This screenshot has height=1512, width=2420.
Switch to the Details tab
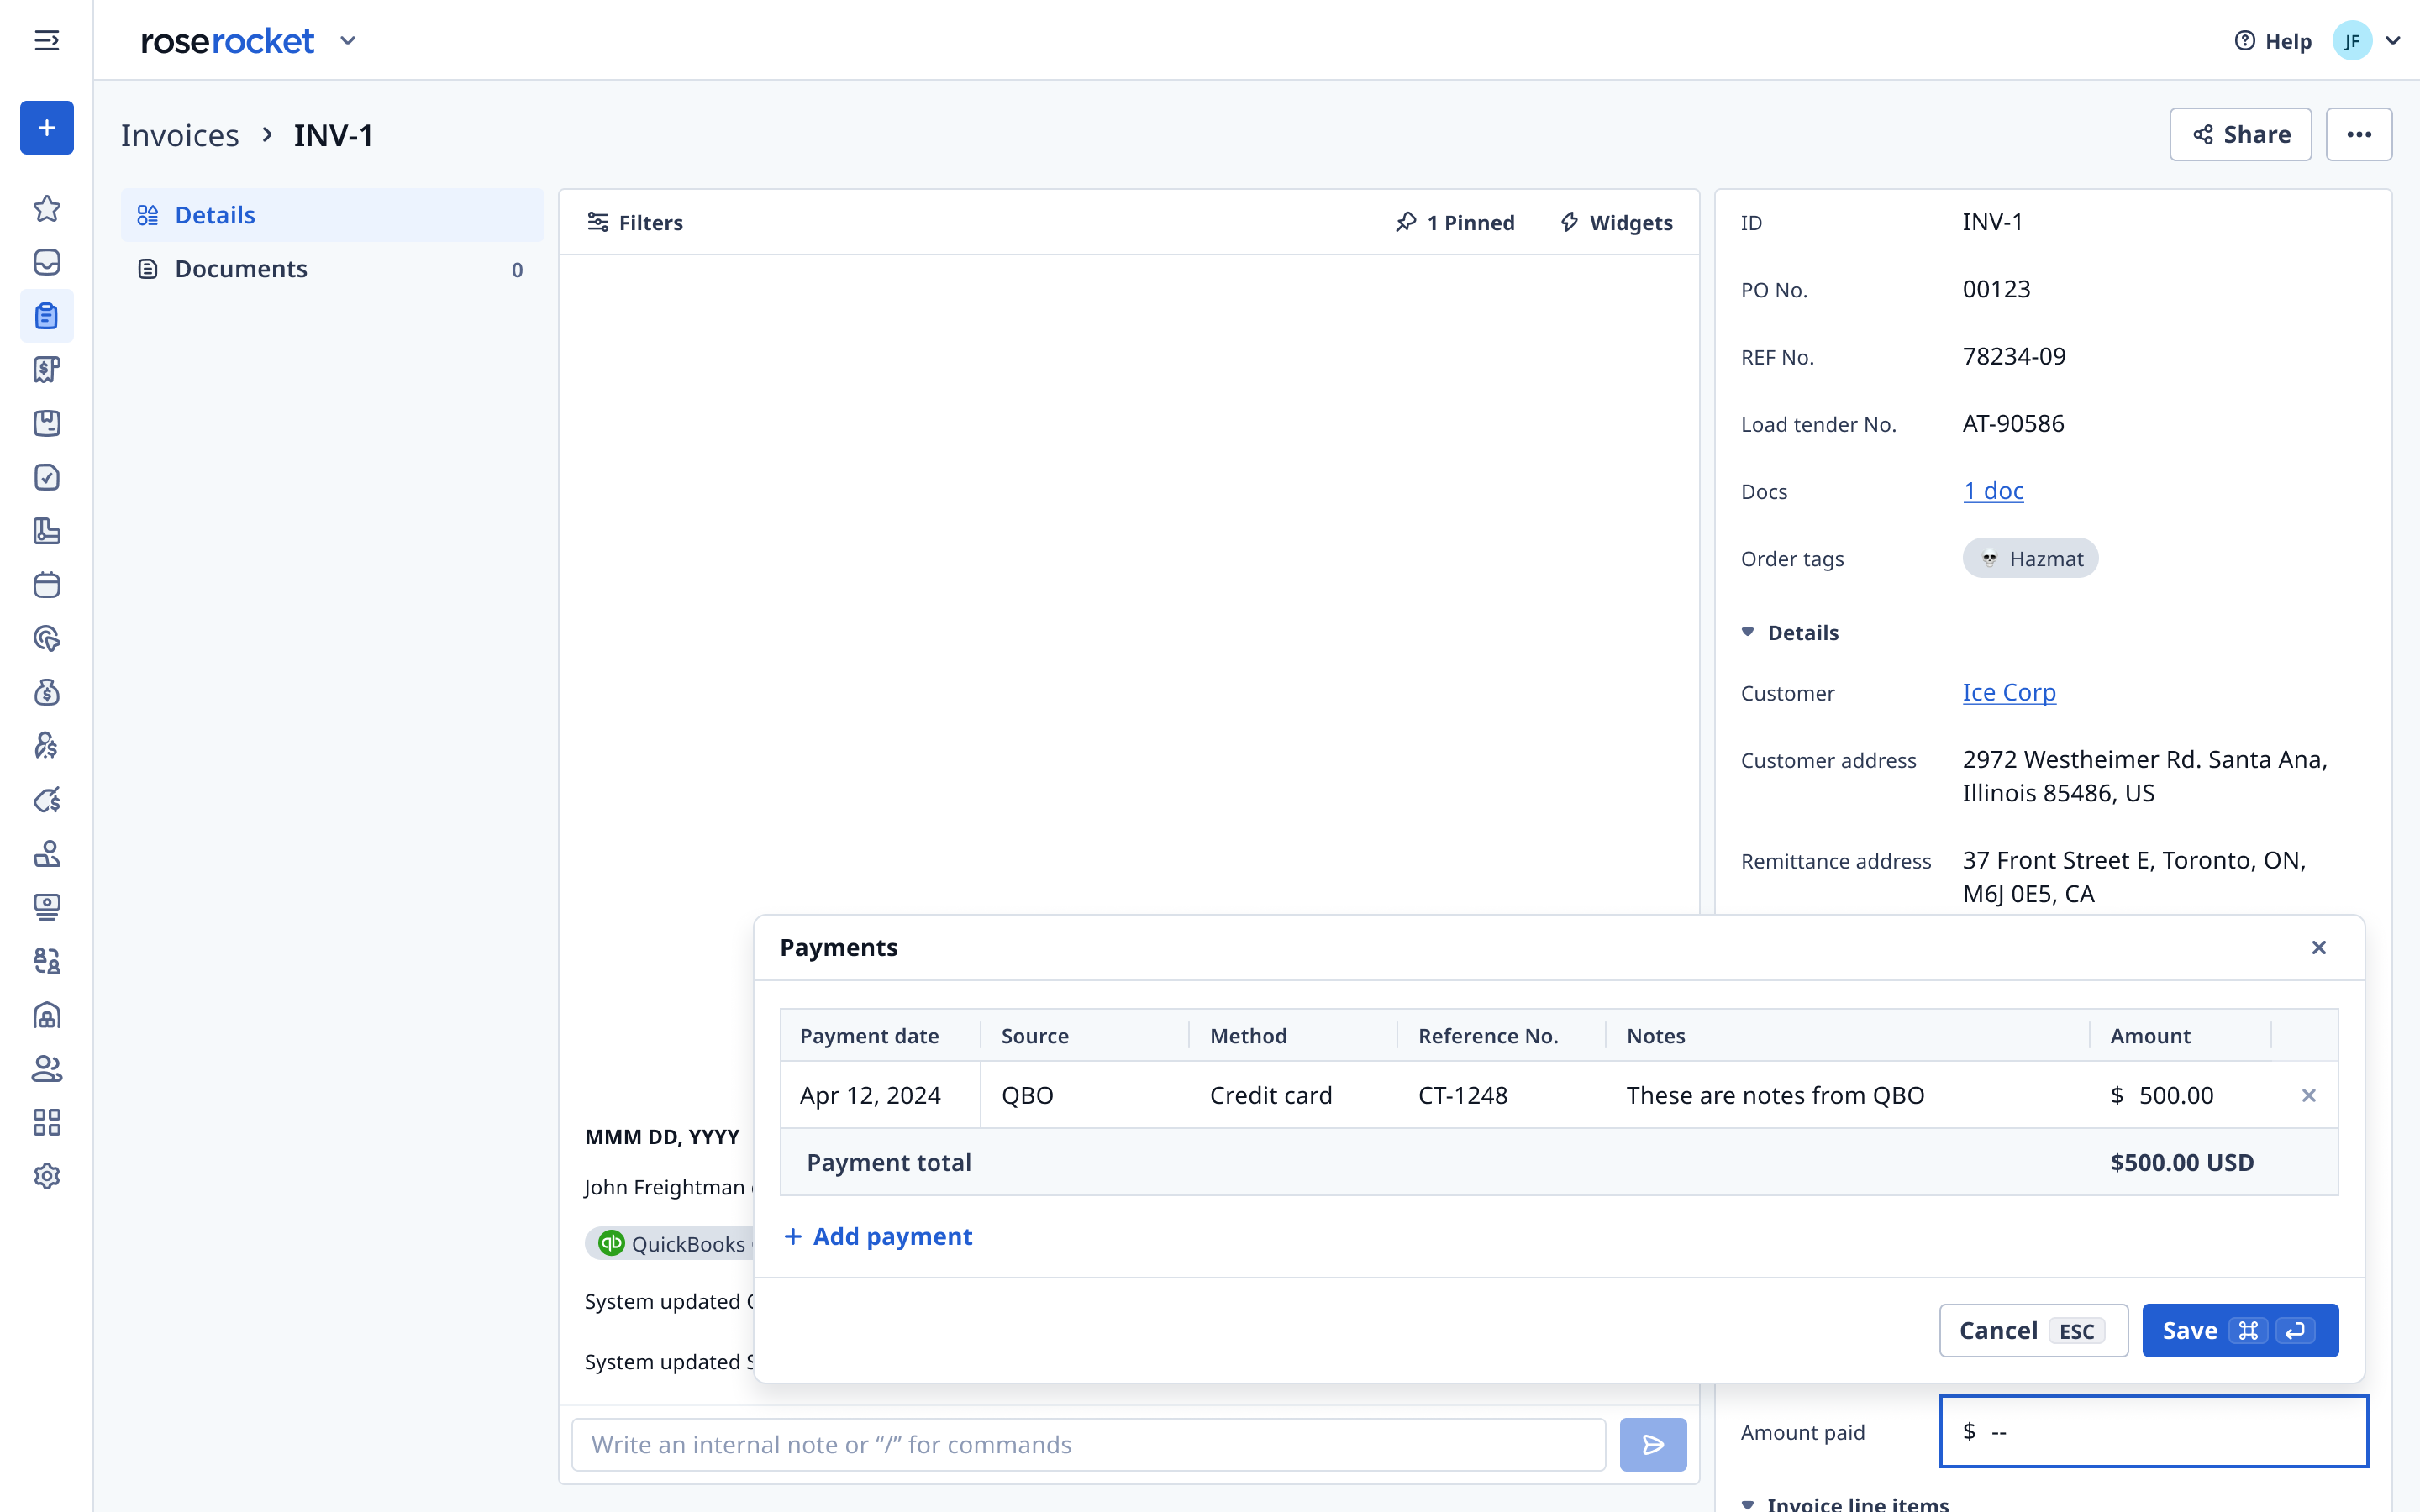coord(332,215)
